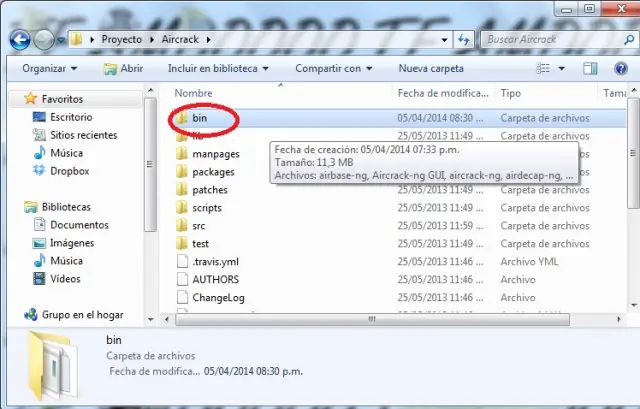The image size is (640, 409).
Task: Open Vídeos library
Action: [x=65, y=279]
